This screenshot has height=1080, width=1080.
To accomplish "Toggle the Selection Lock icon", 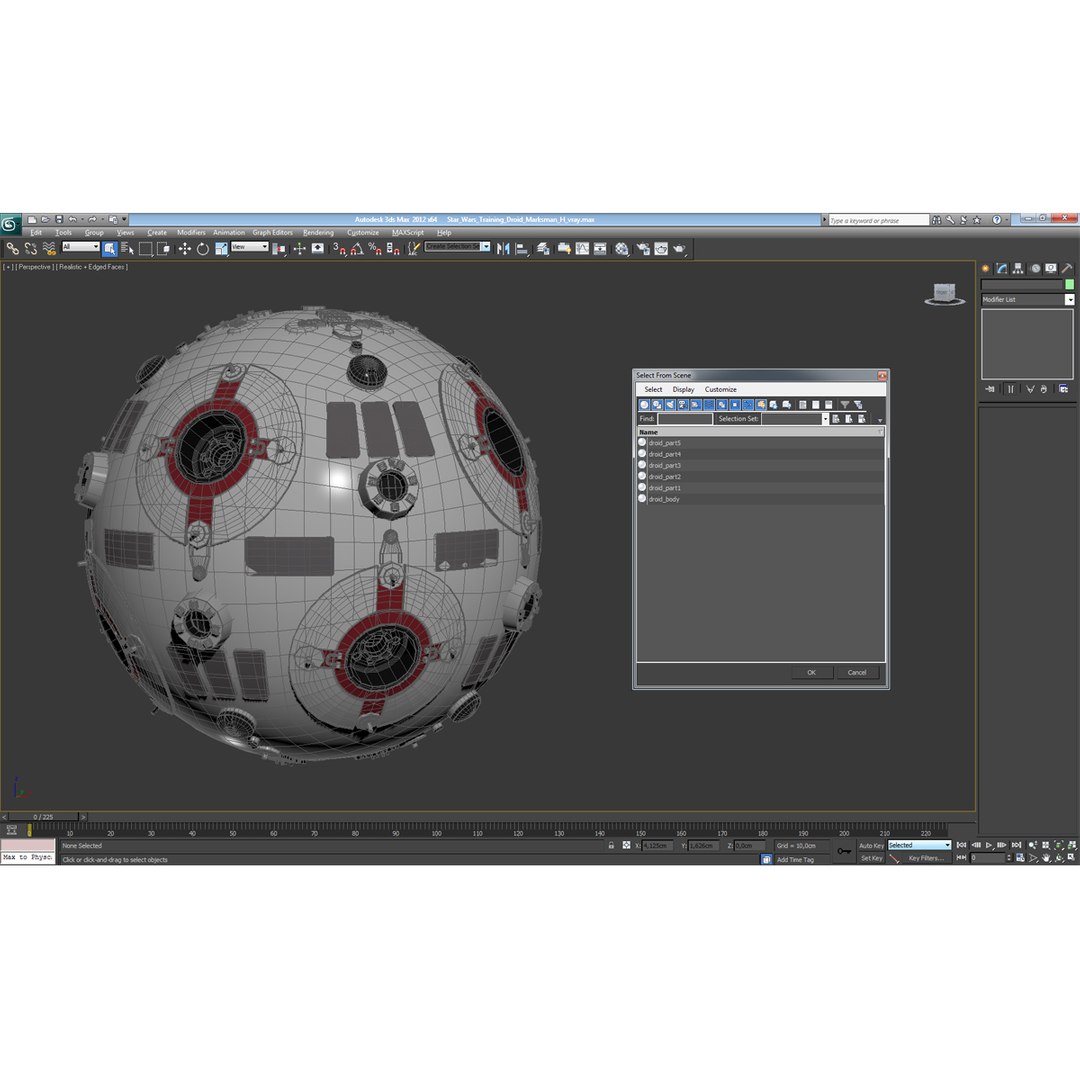I will pos(611,845).
